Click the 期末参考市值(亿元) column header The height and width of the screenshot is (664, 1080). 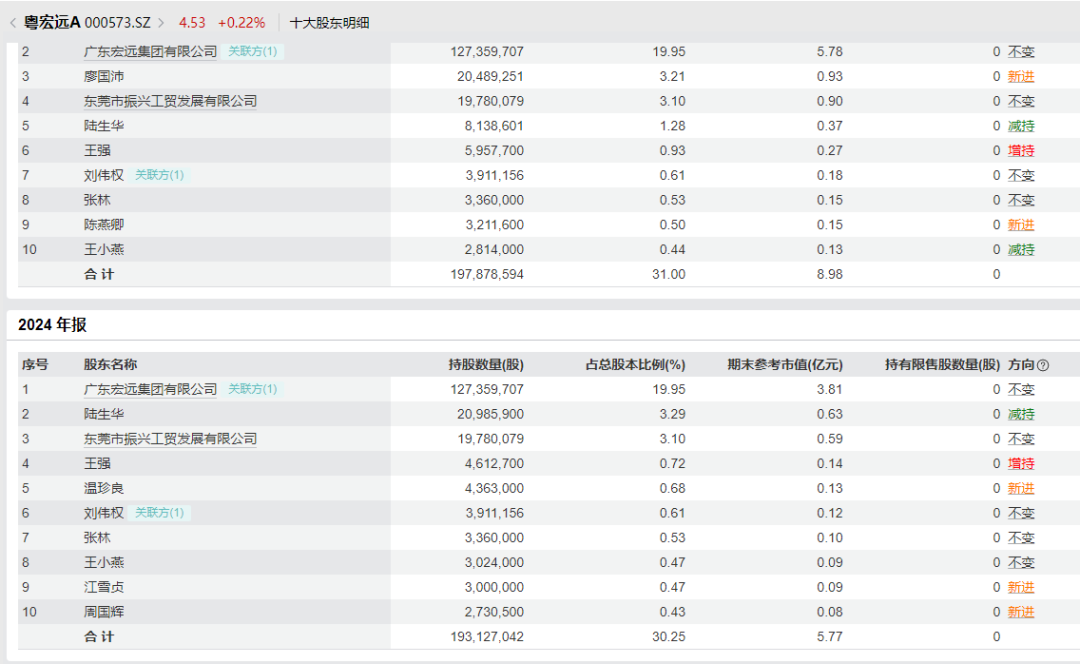pos(785,365)
